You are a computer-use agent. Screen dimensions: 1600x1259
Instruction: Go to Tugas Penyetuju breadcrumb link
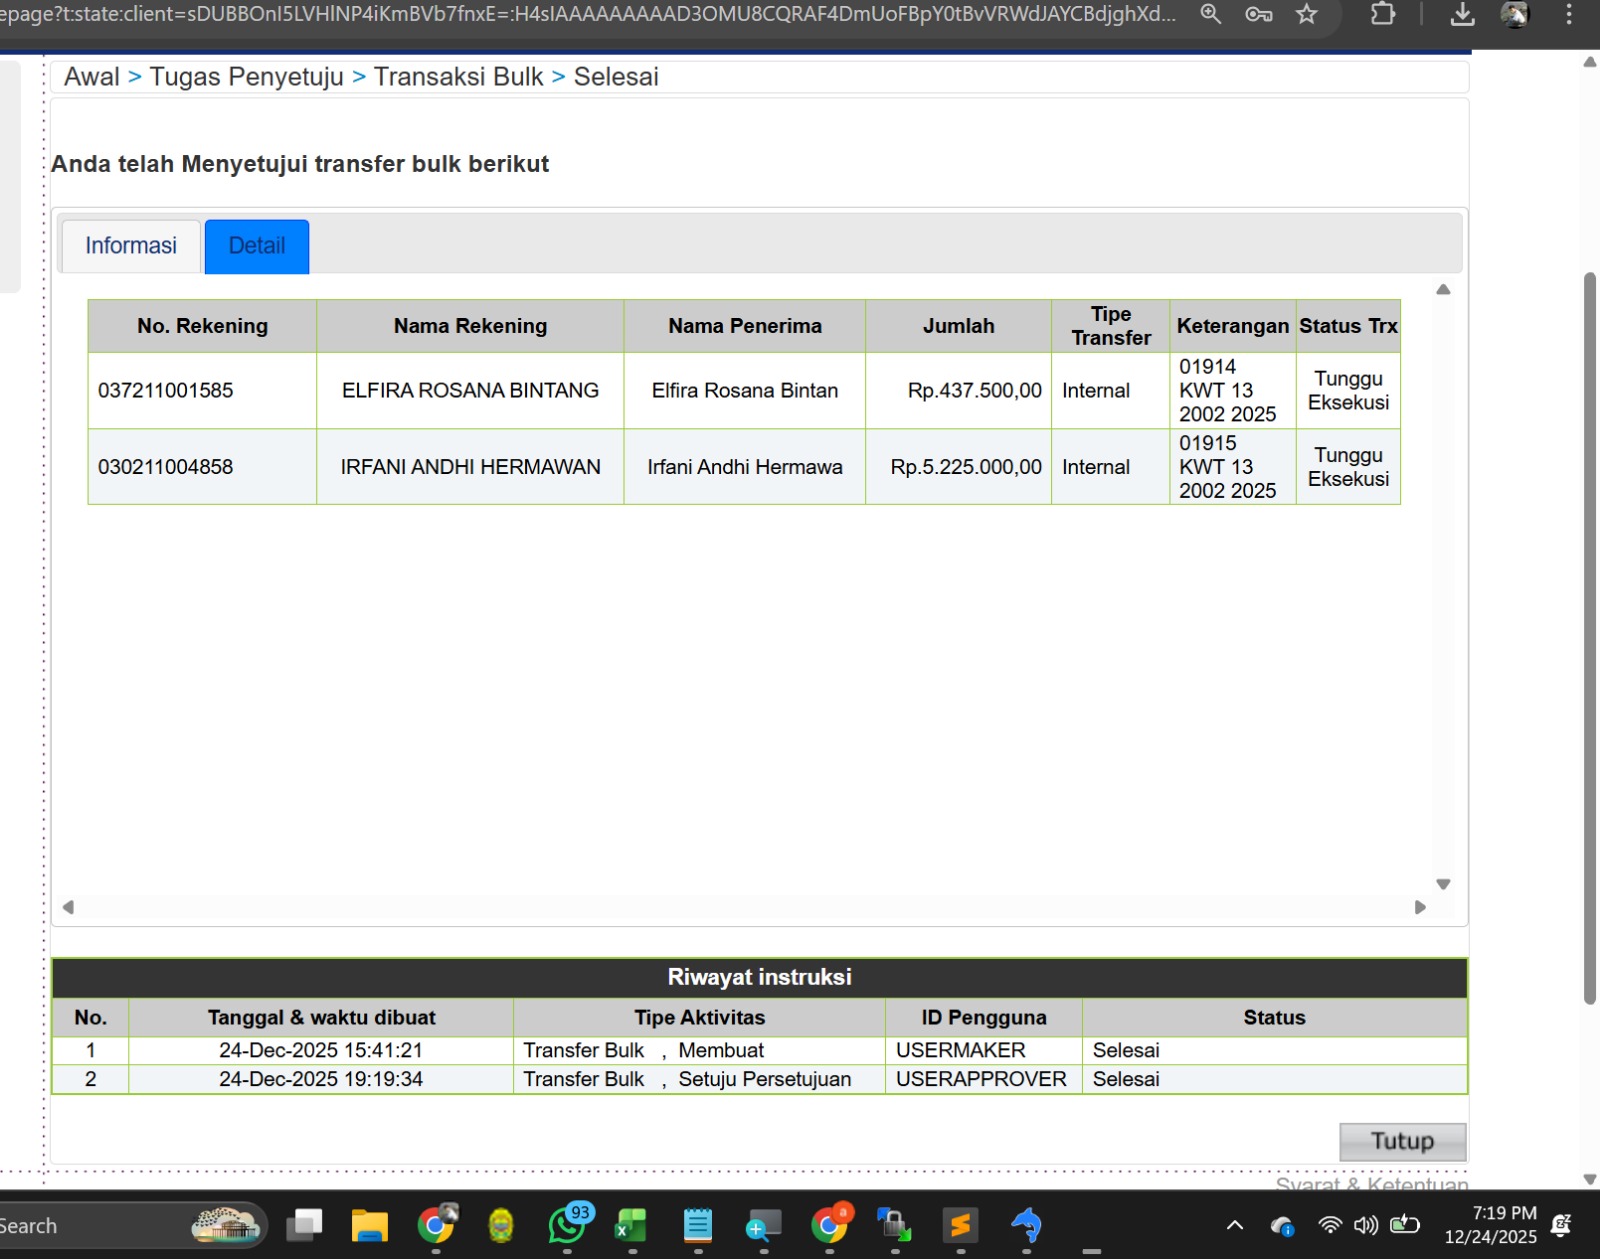pos(246,77)
